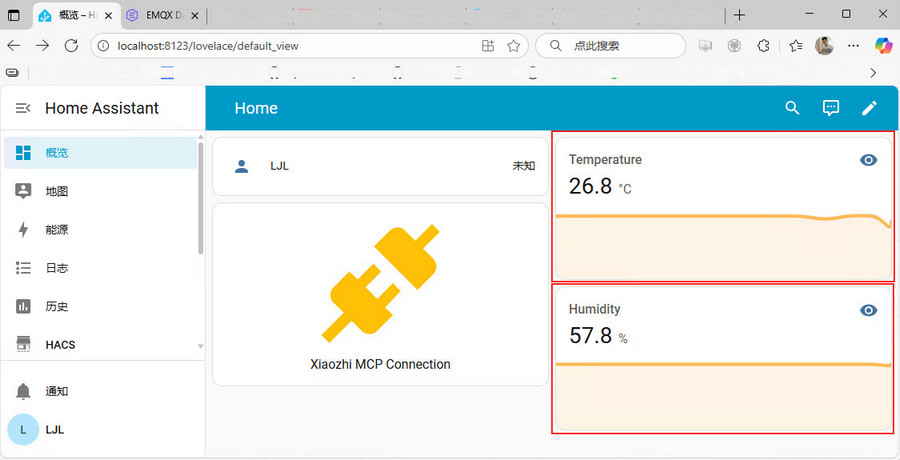The width and height of the screenshot is (900, 460).
Task: Toggle the Humidity card eye icon
Action: pos(868,311)
